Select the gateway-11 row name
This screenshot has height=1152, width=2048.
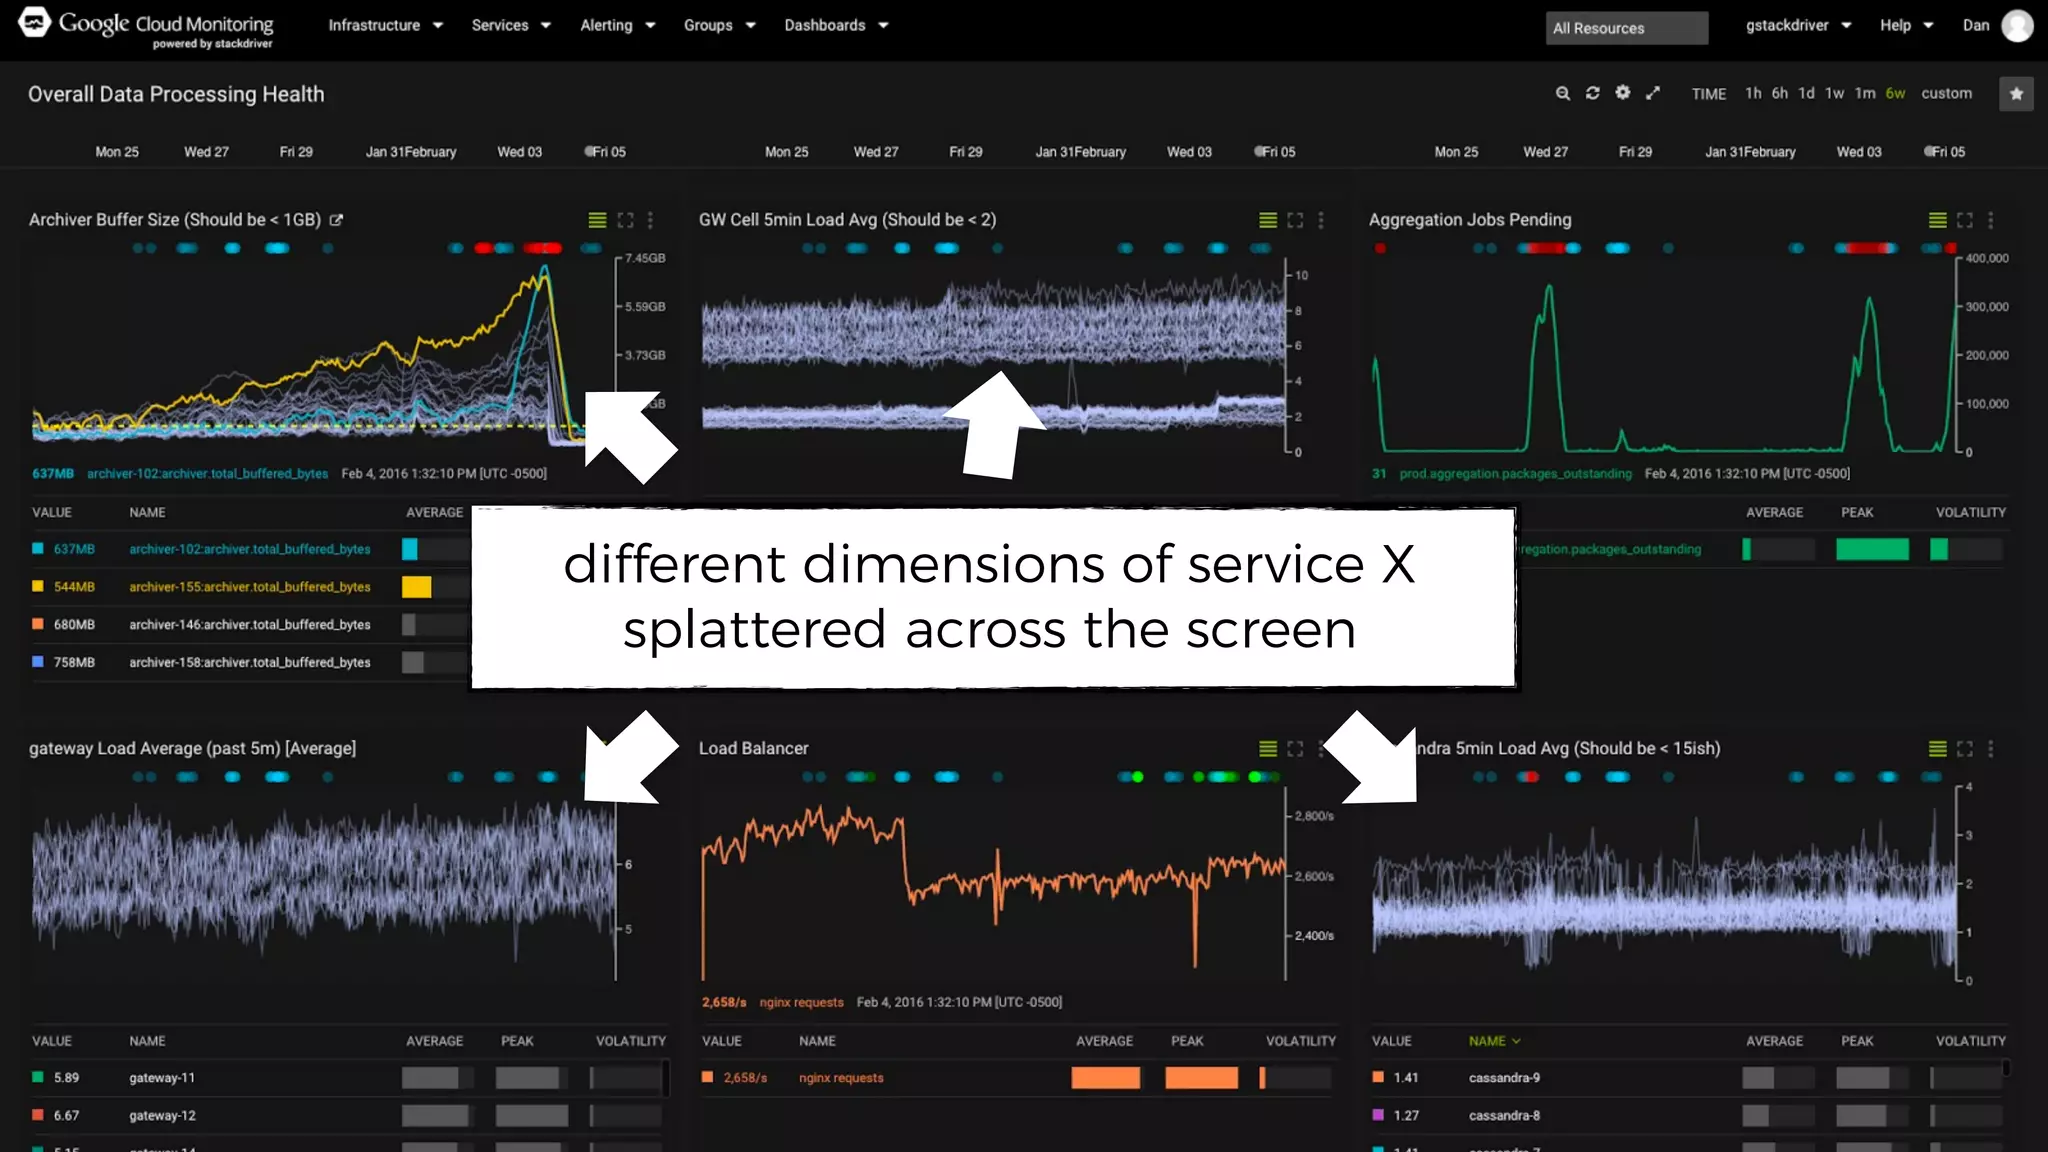coord(162,1078)
